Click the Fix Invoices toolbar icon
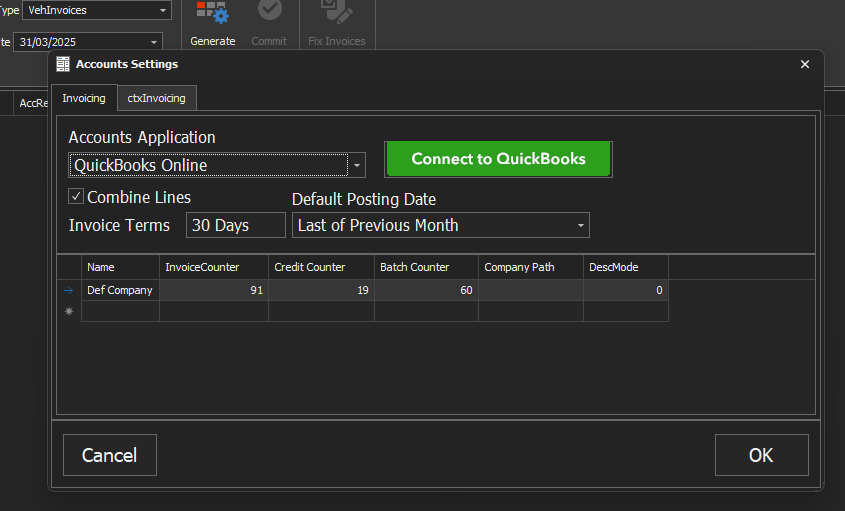This screenshot has height=511, width=845. pyautogui.click(x=336, y=11)
